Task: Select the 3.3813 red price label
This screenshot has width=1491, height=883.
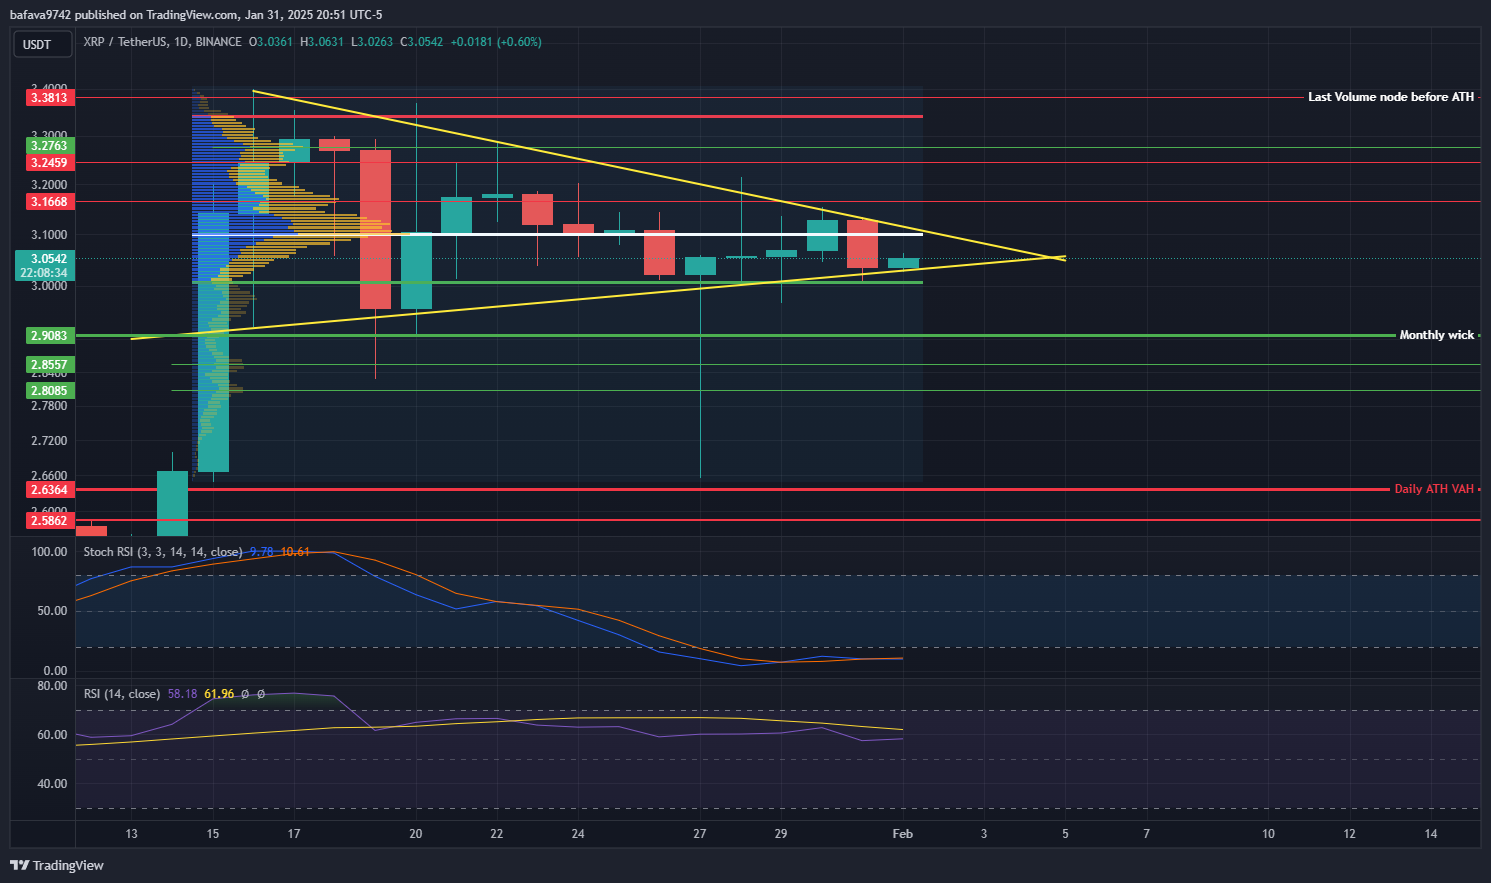Action: (49, 98)
